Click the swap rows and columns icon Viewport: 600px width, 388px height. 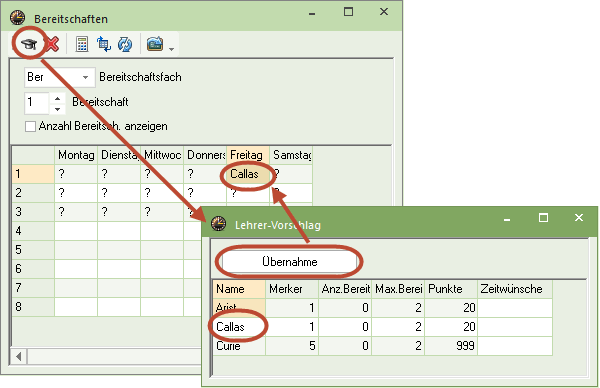[103, 44]
